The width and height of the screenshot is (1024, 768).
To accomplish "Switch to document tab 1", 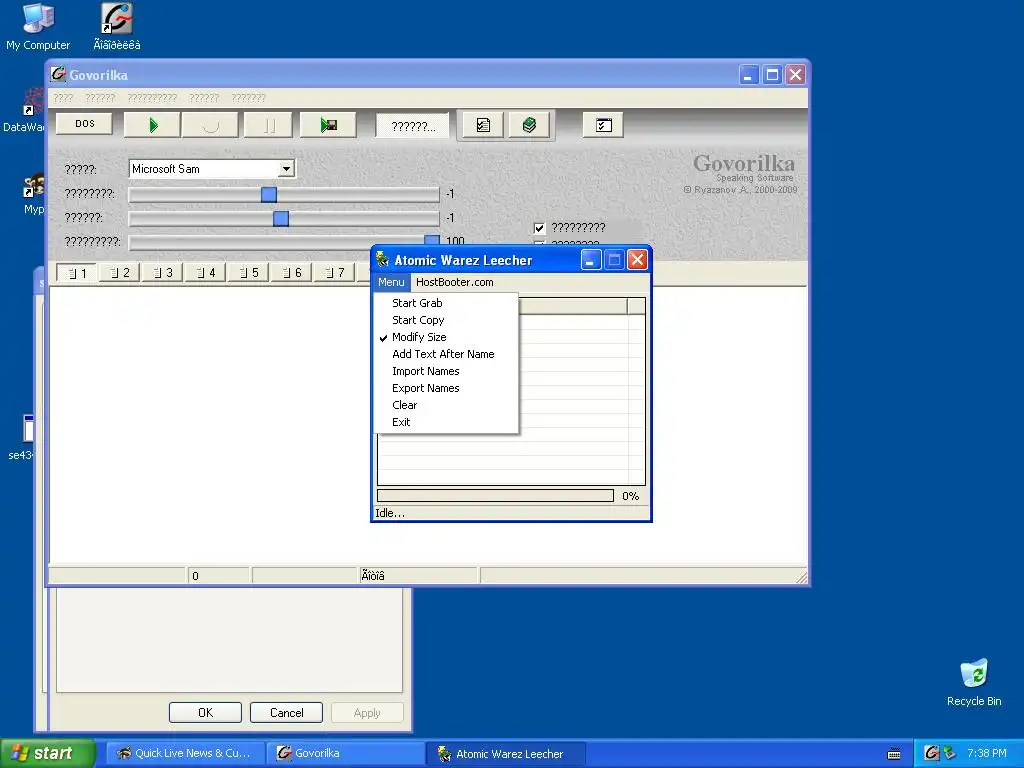I will click(x=76, y=272).
